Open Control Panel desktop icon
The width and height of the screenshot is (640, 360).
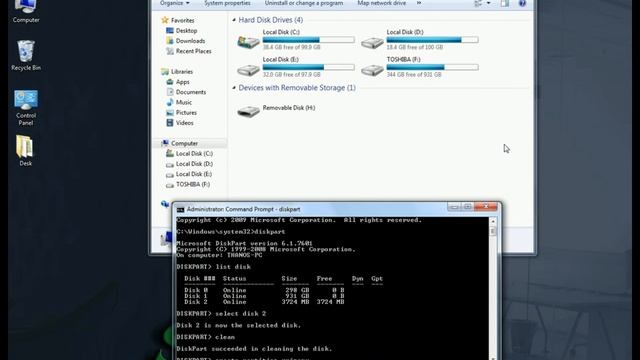[26, 108]
